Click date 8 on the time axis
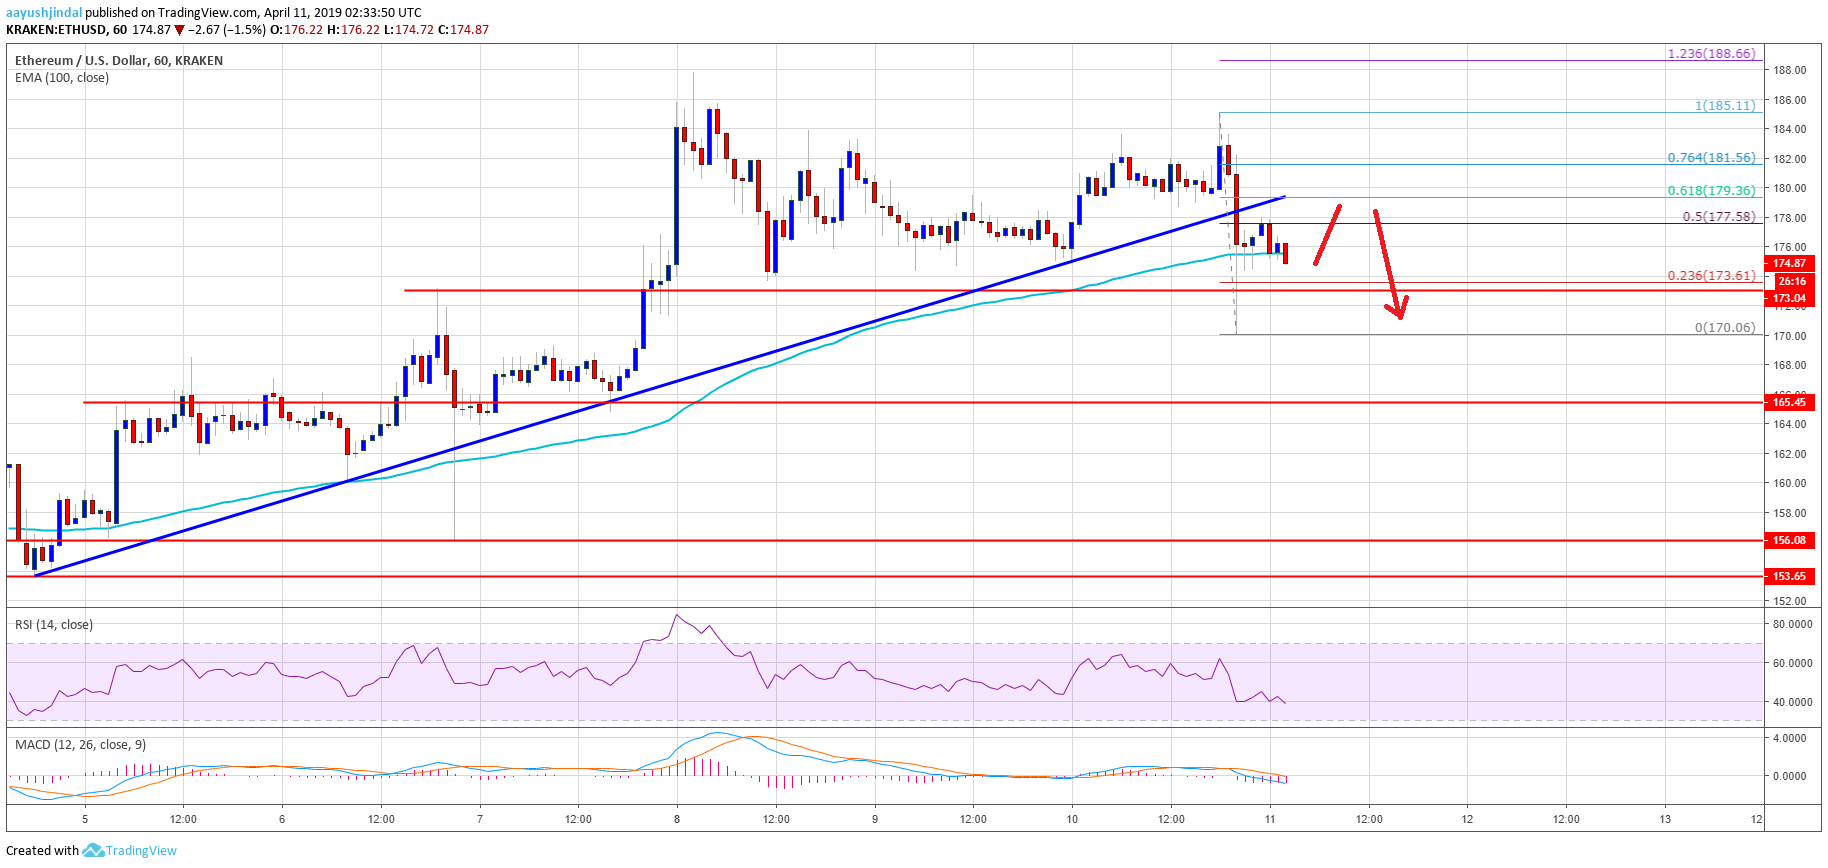The image size is (1828, 868). (677, 819)
